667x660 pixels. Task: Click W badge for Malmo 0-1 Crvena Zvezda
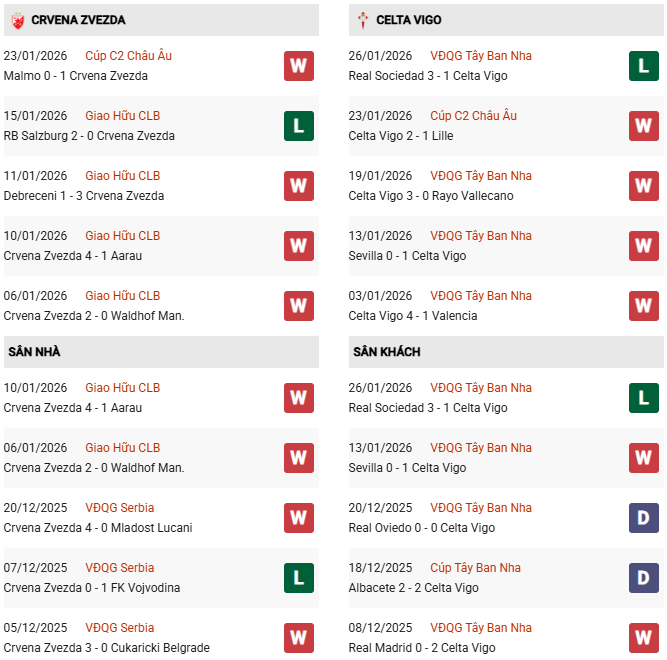[x=298, y=66]
